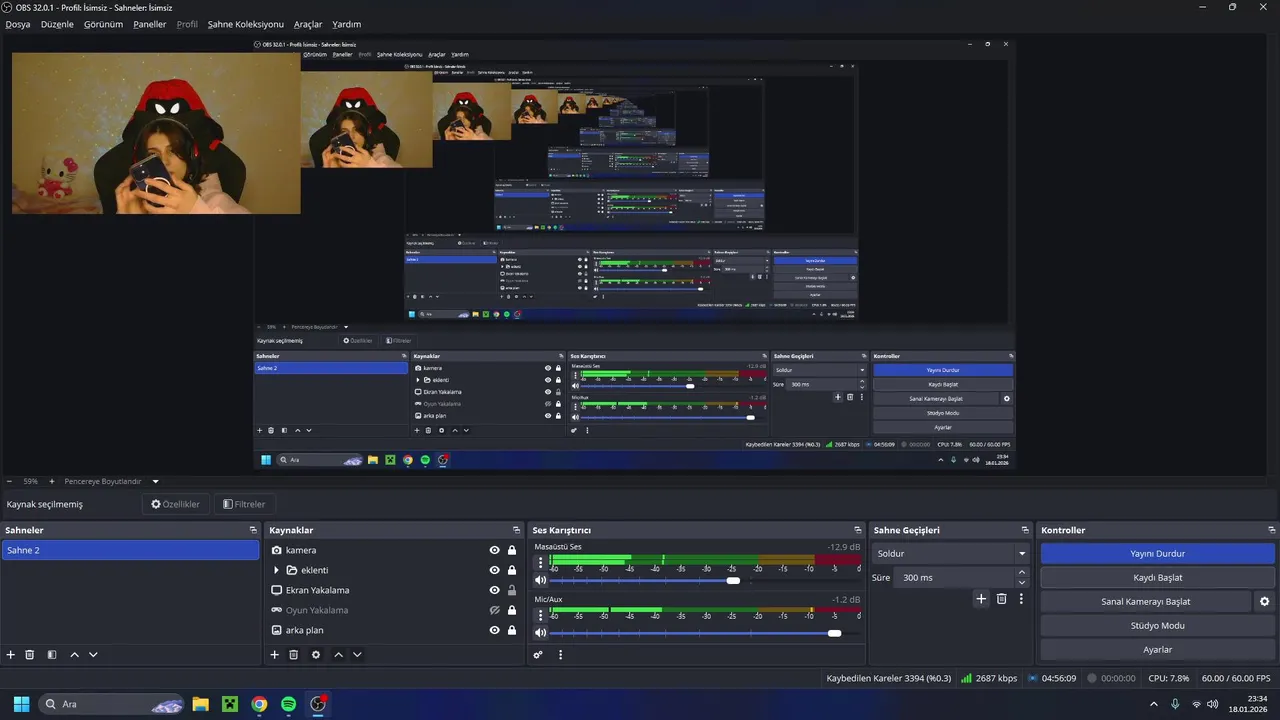The height and width of the screenshot is (720, 1280).
Task: Open the Masaüstü Ses three-dot options menu
Action: click(x=541, y=562)
